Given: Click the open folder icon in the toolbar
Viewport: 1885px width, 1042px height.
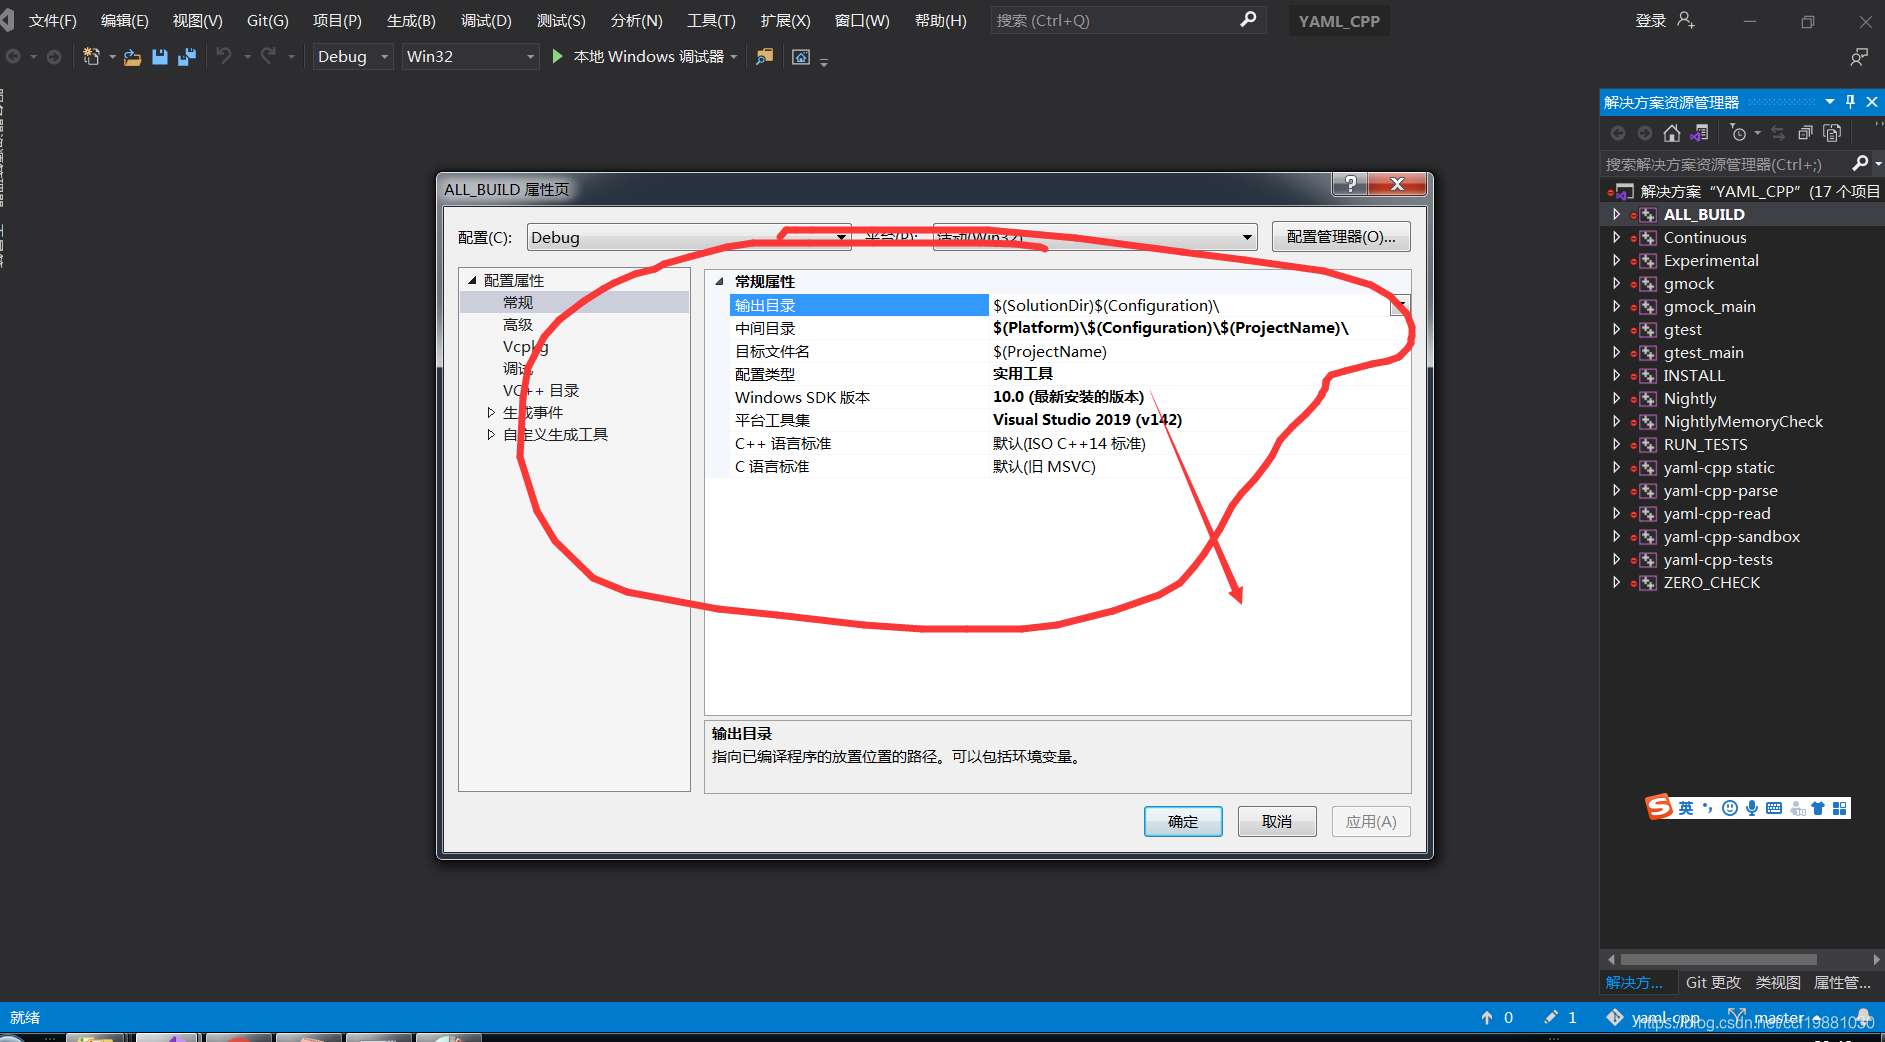Looking at the screenshot, I should (x=132, y=57).
